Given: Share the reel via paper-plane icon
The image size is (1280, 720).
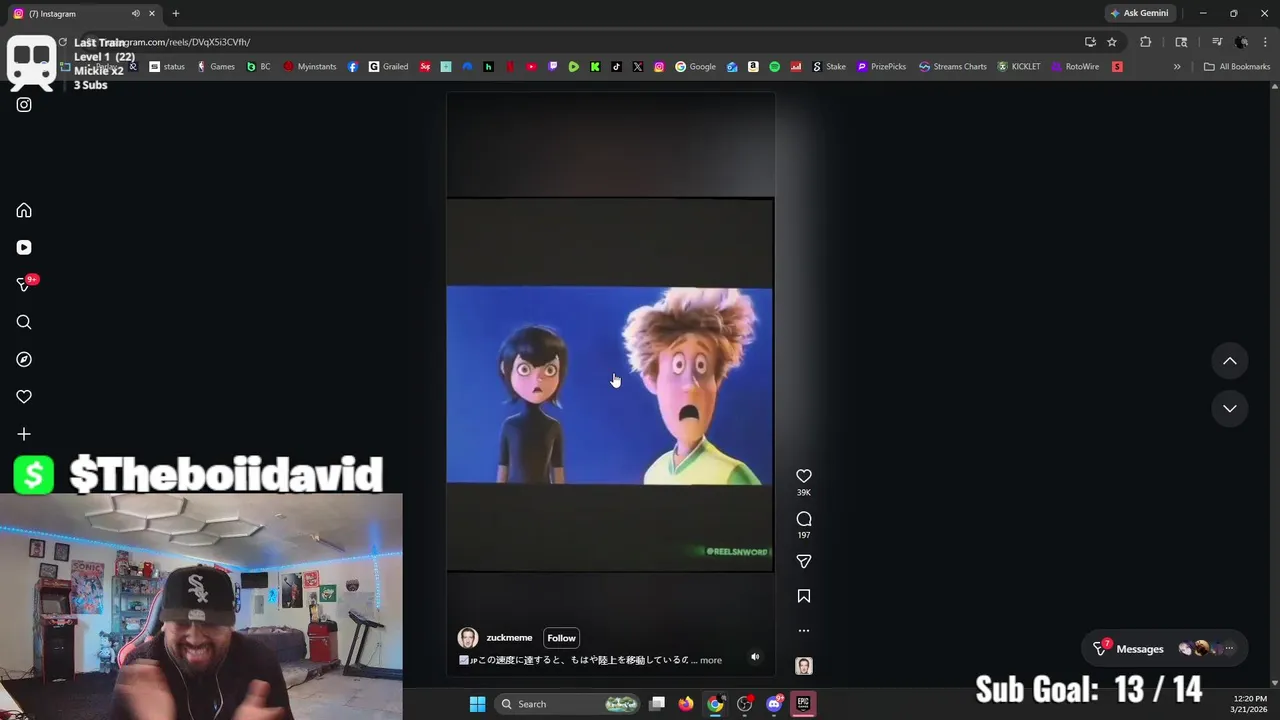Looking at the screenshot, I should pyautogui.click(x=804, y=562).
